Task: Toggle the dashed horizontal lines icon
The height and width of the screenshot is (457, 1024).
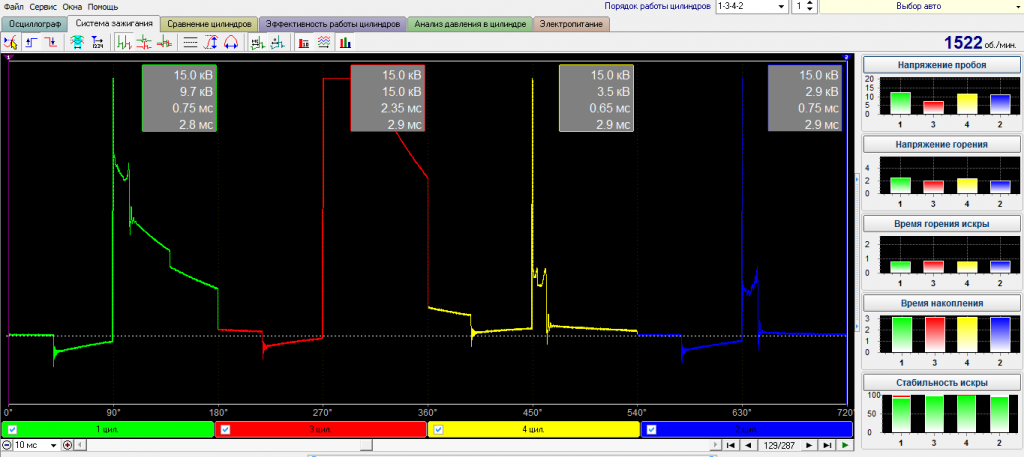Action: click(x=190, y=43)
